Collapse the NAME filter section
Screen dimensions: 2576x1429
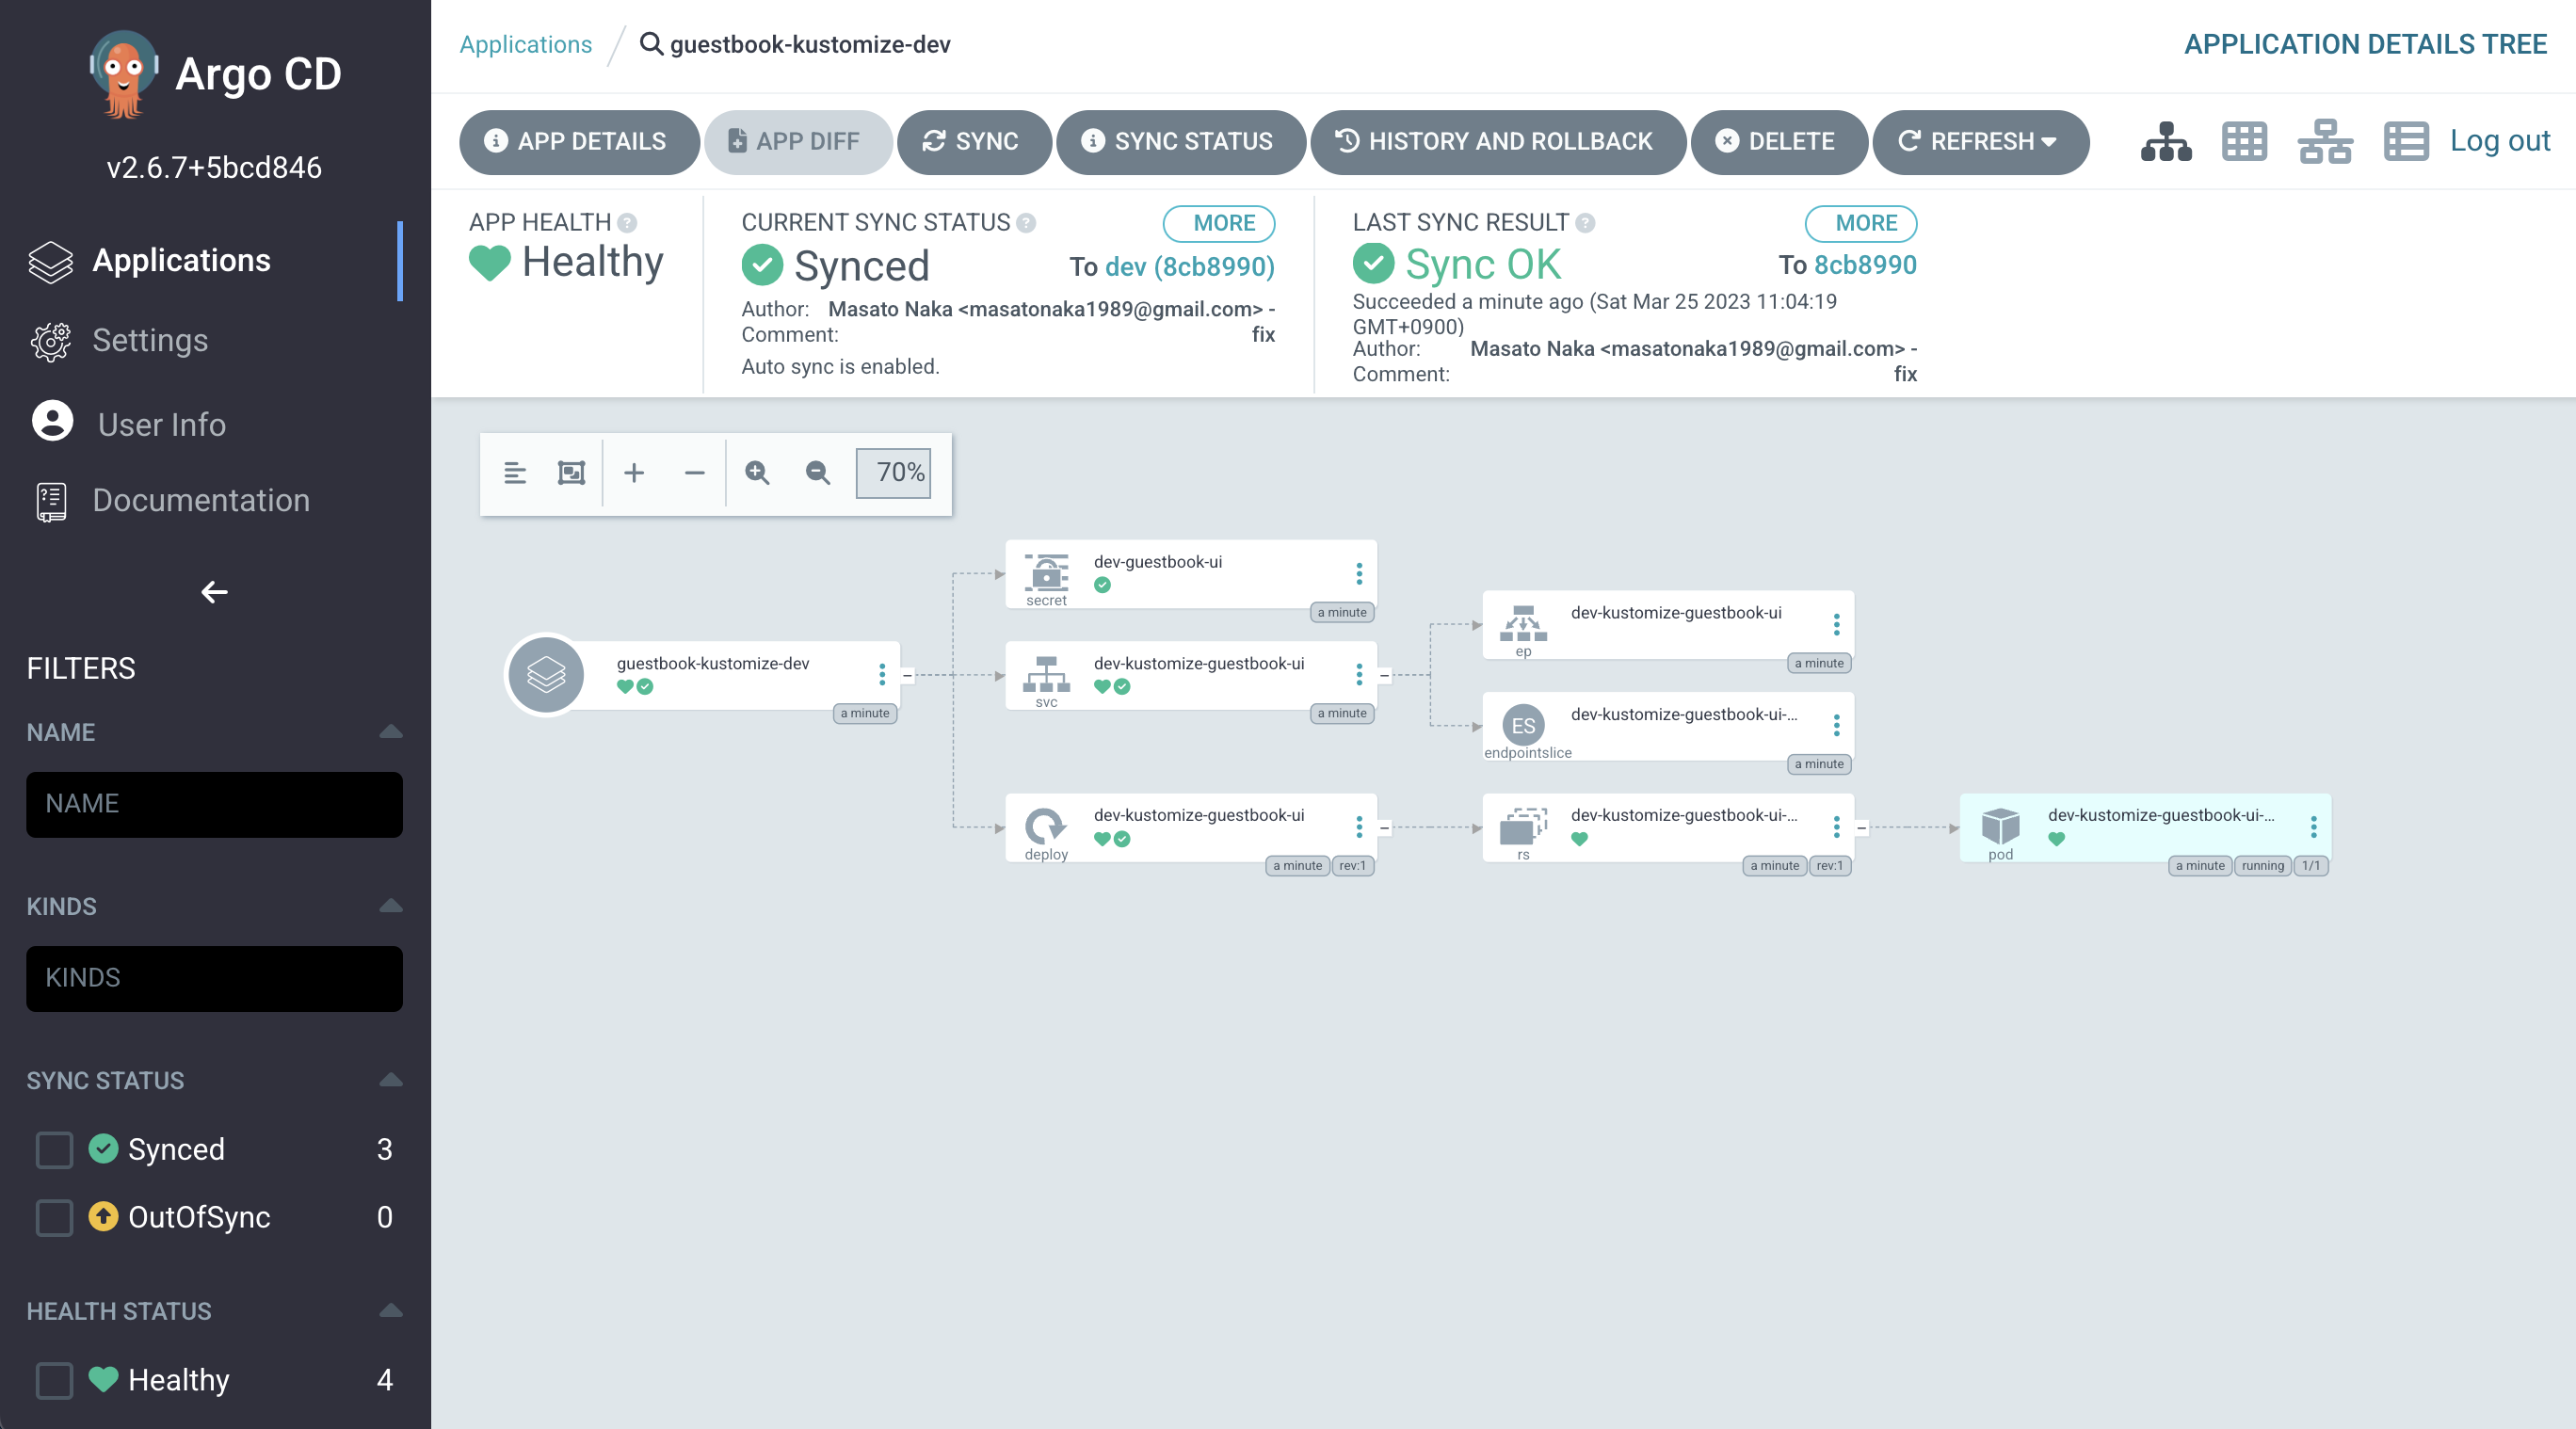391,732
